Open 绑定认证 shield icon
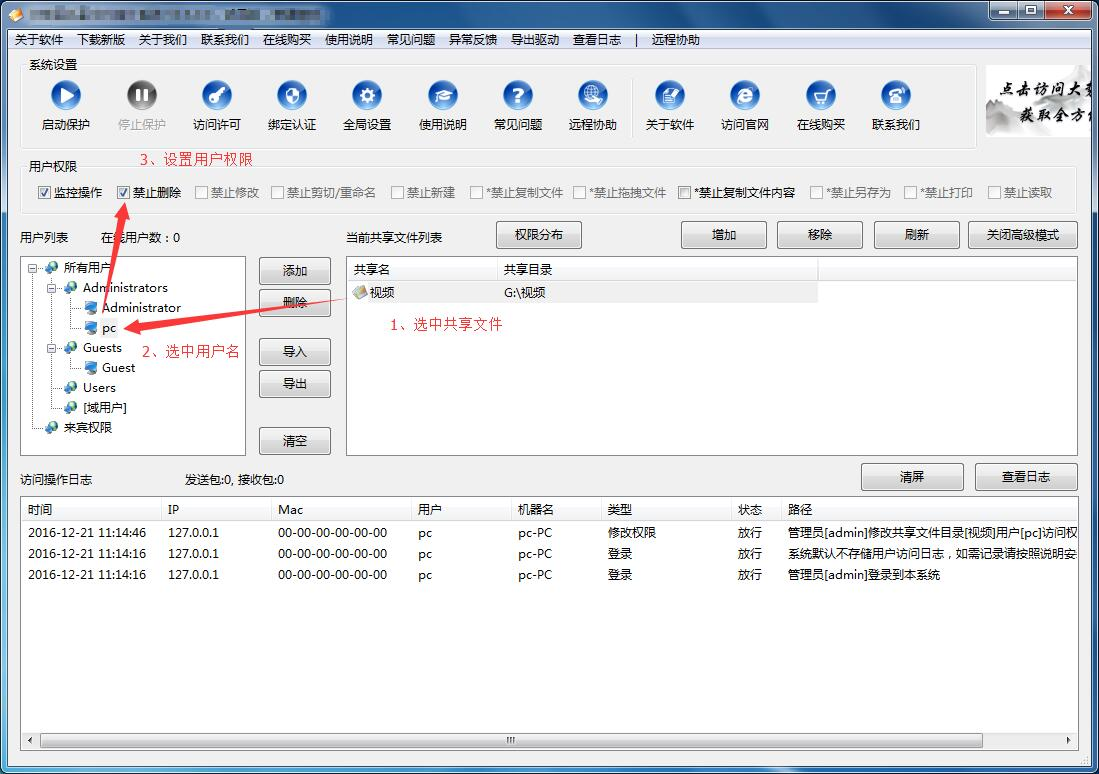Screen dimensions: 1099x774 pyautogui.click(x=292, y=96)
